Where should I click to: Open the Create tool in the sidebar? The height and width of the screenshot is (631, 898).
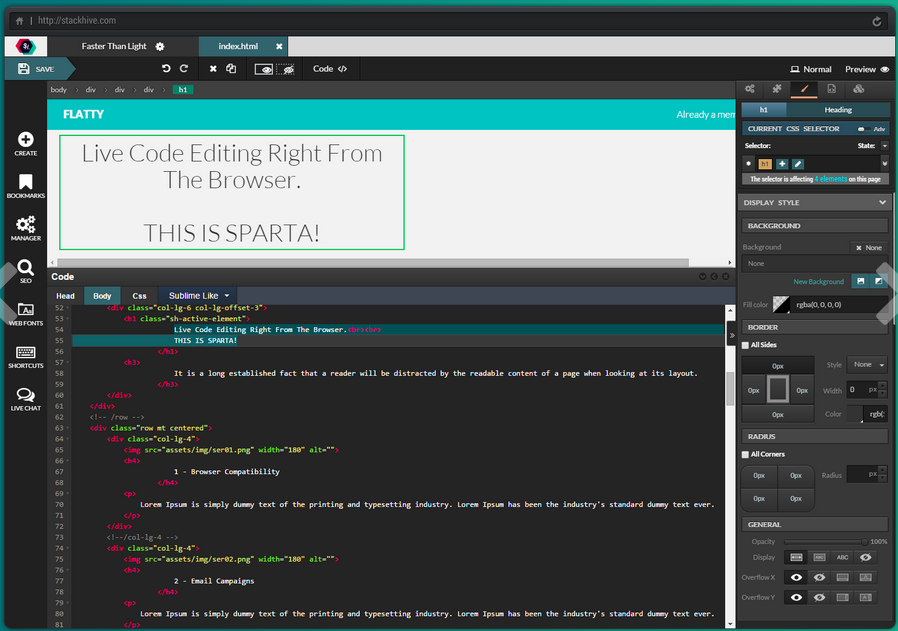25,143
